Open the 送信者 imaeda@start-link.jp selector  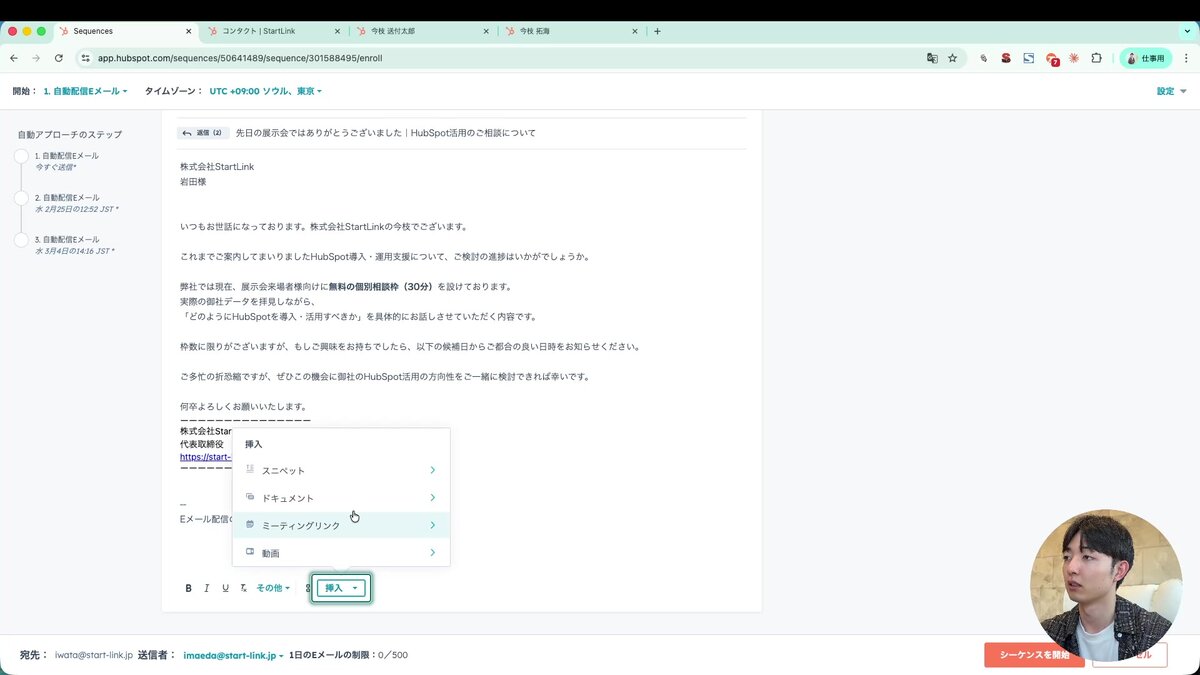click(x=228, y=655)
